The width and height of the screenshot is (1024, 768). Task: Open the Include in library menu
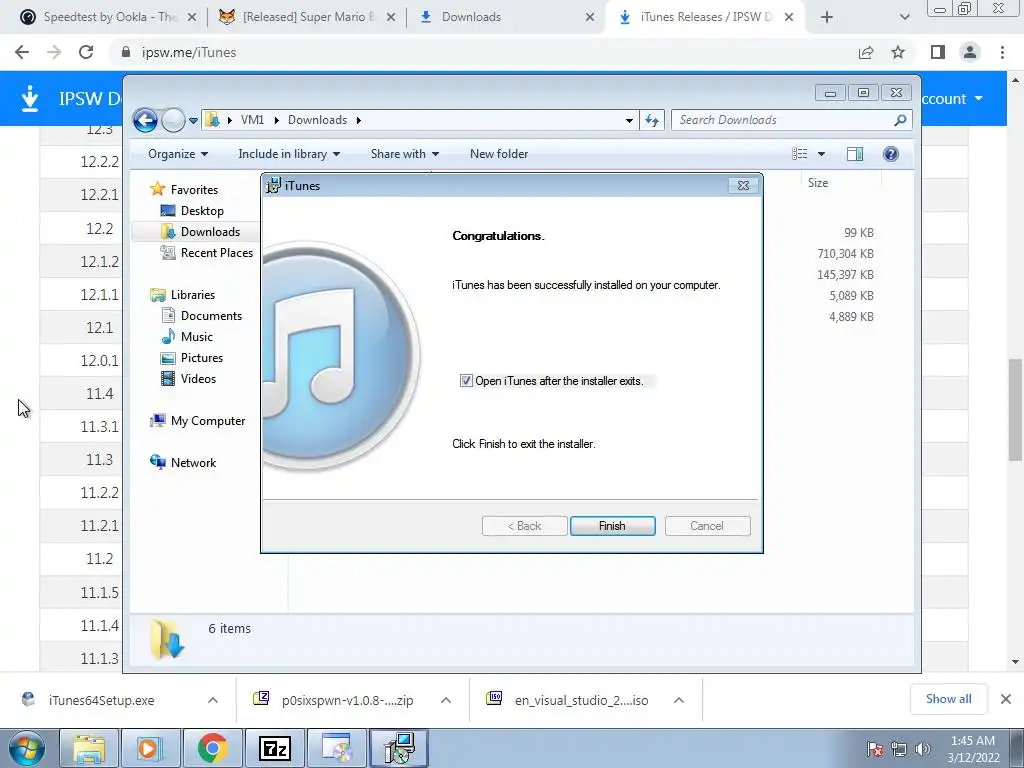289,154
